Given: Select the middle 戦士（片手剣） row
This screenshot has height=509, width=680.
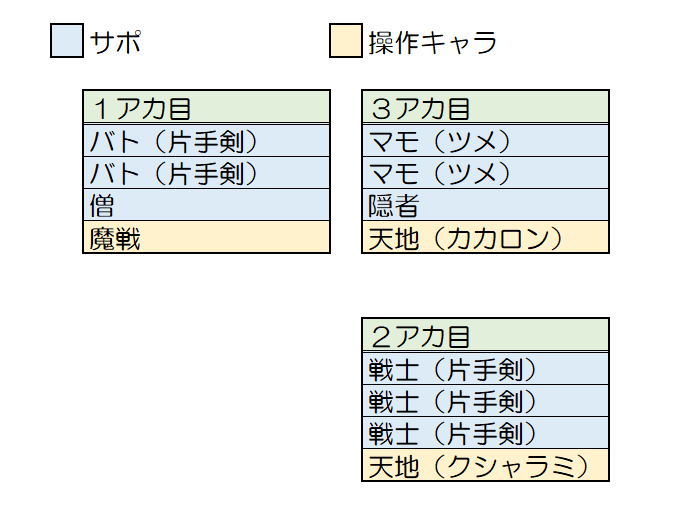Looking at the screenshot, I should coord(485,401).
